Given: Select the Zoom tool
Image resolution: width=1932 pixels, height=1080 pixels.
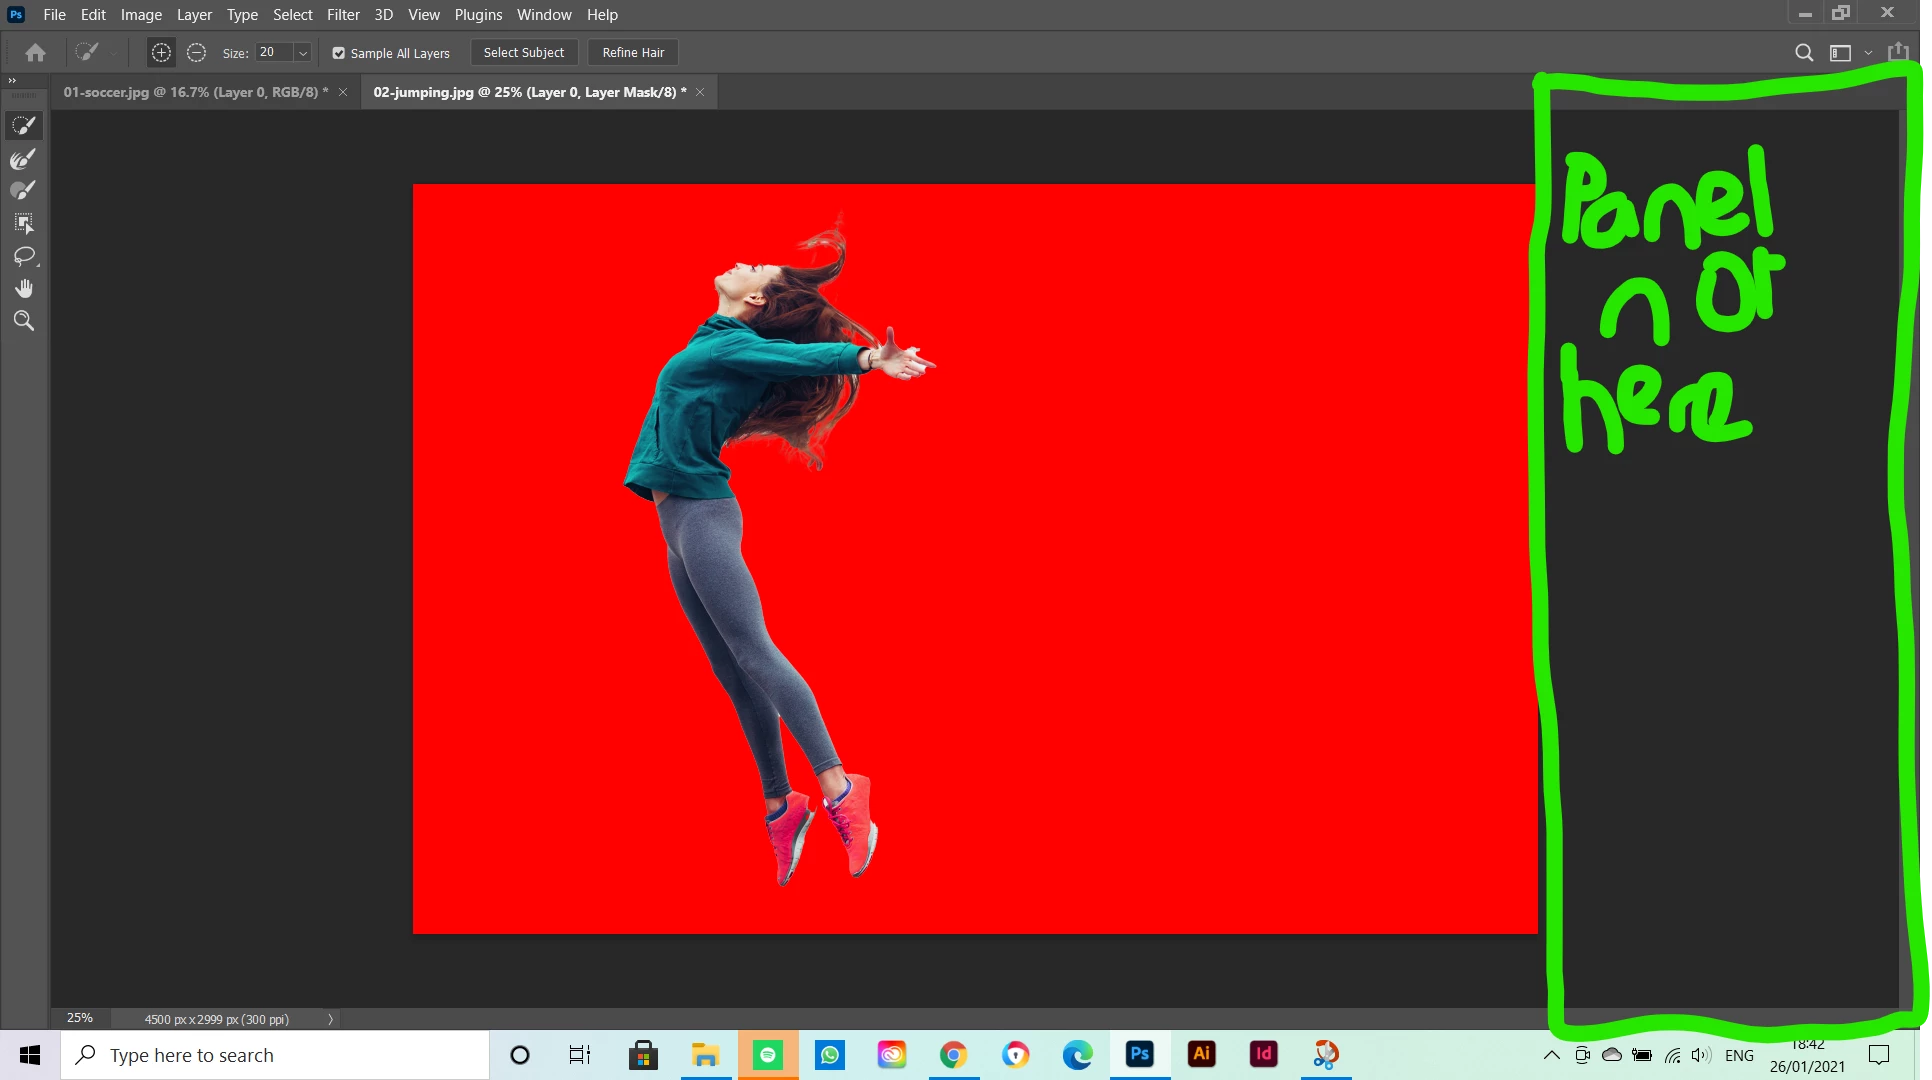Looking at the screenshot, I should (x=24, y=321).
